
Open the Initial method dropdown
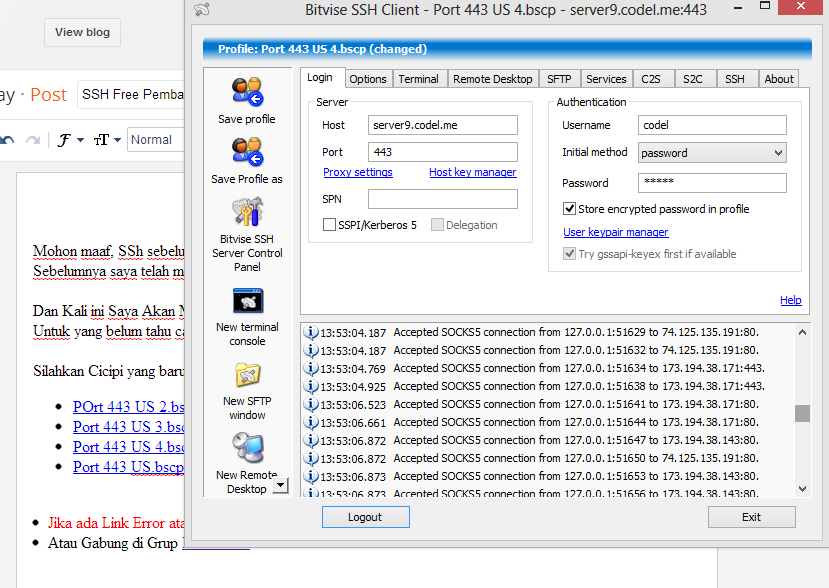(712, 153)
